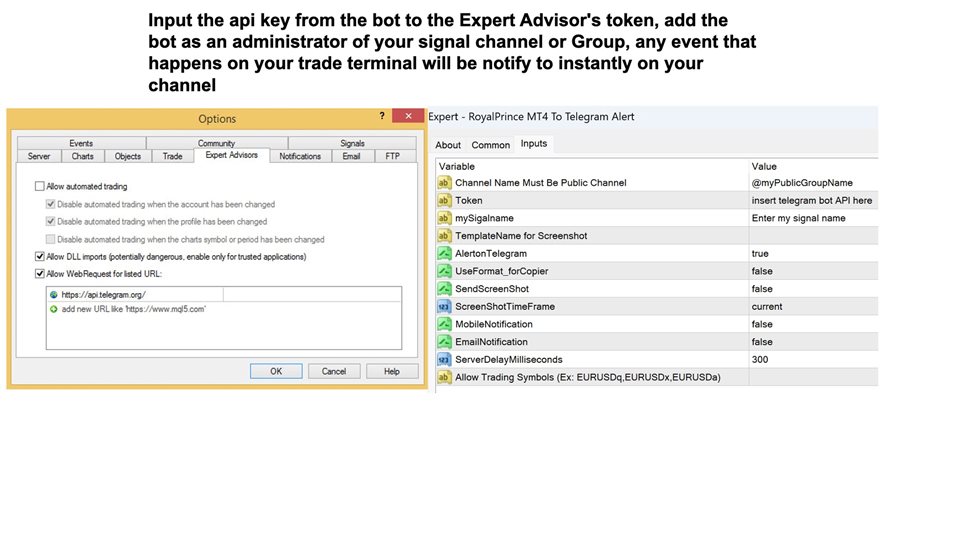The image size is (960, 540).
Task: Toggle disable trading when charts symbol or period changed
Action: click(51, 239)
